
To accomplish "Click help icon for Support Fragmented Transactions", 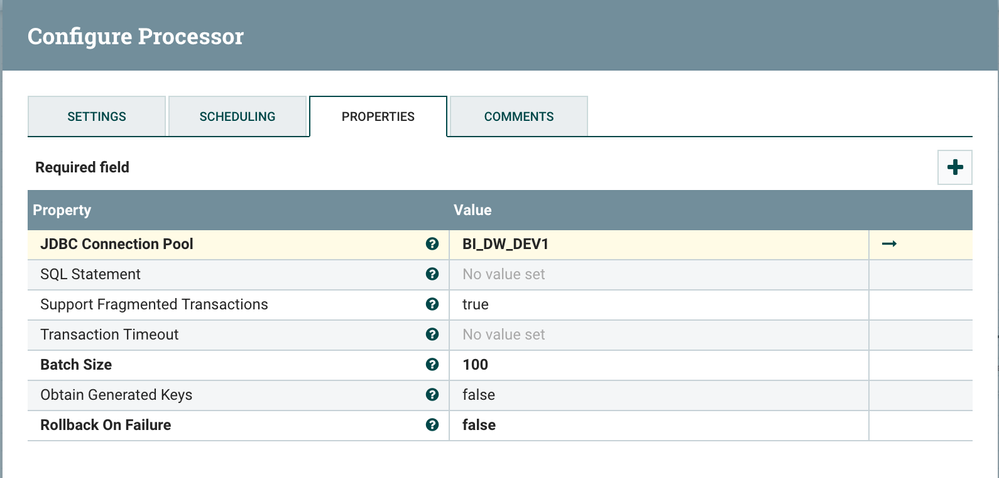I will (432, 304).
